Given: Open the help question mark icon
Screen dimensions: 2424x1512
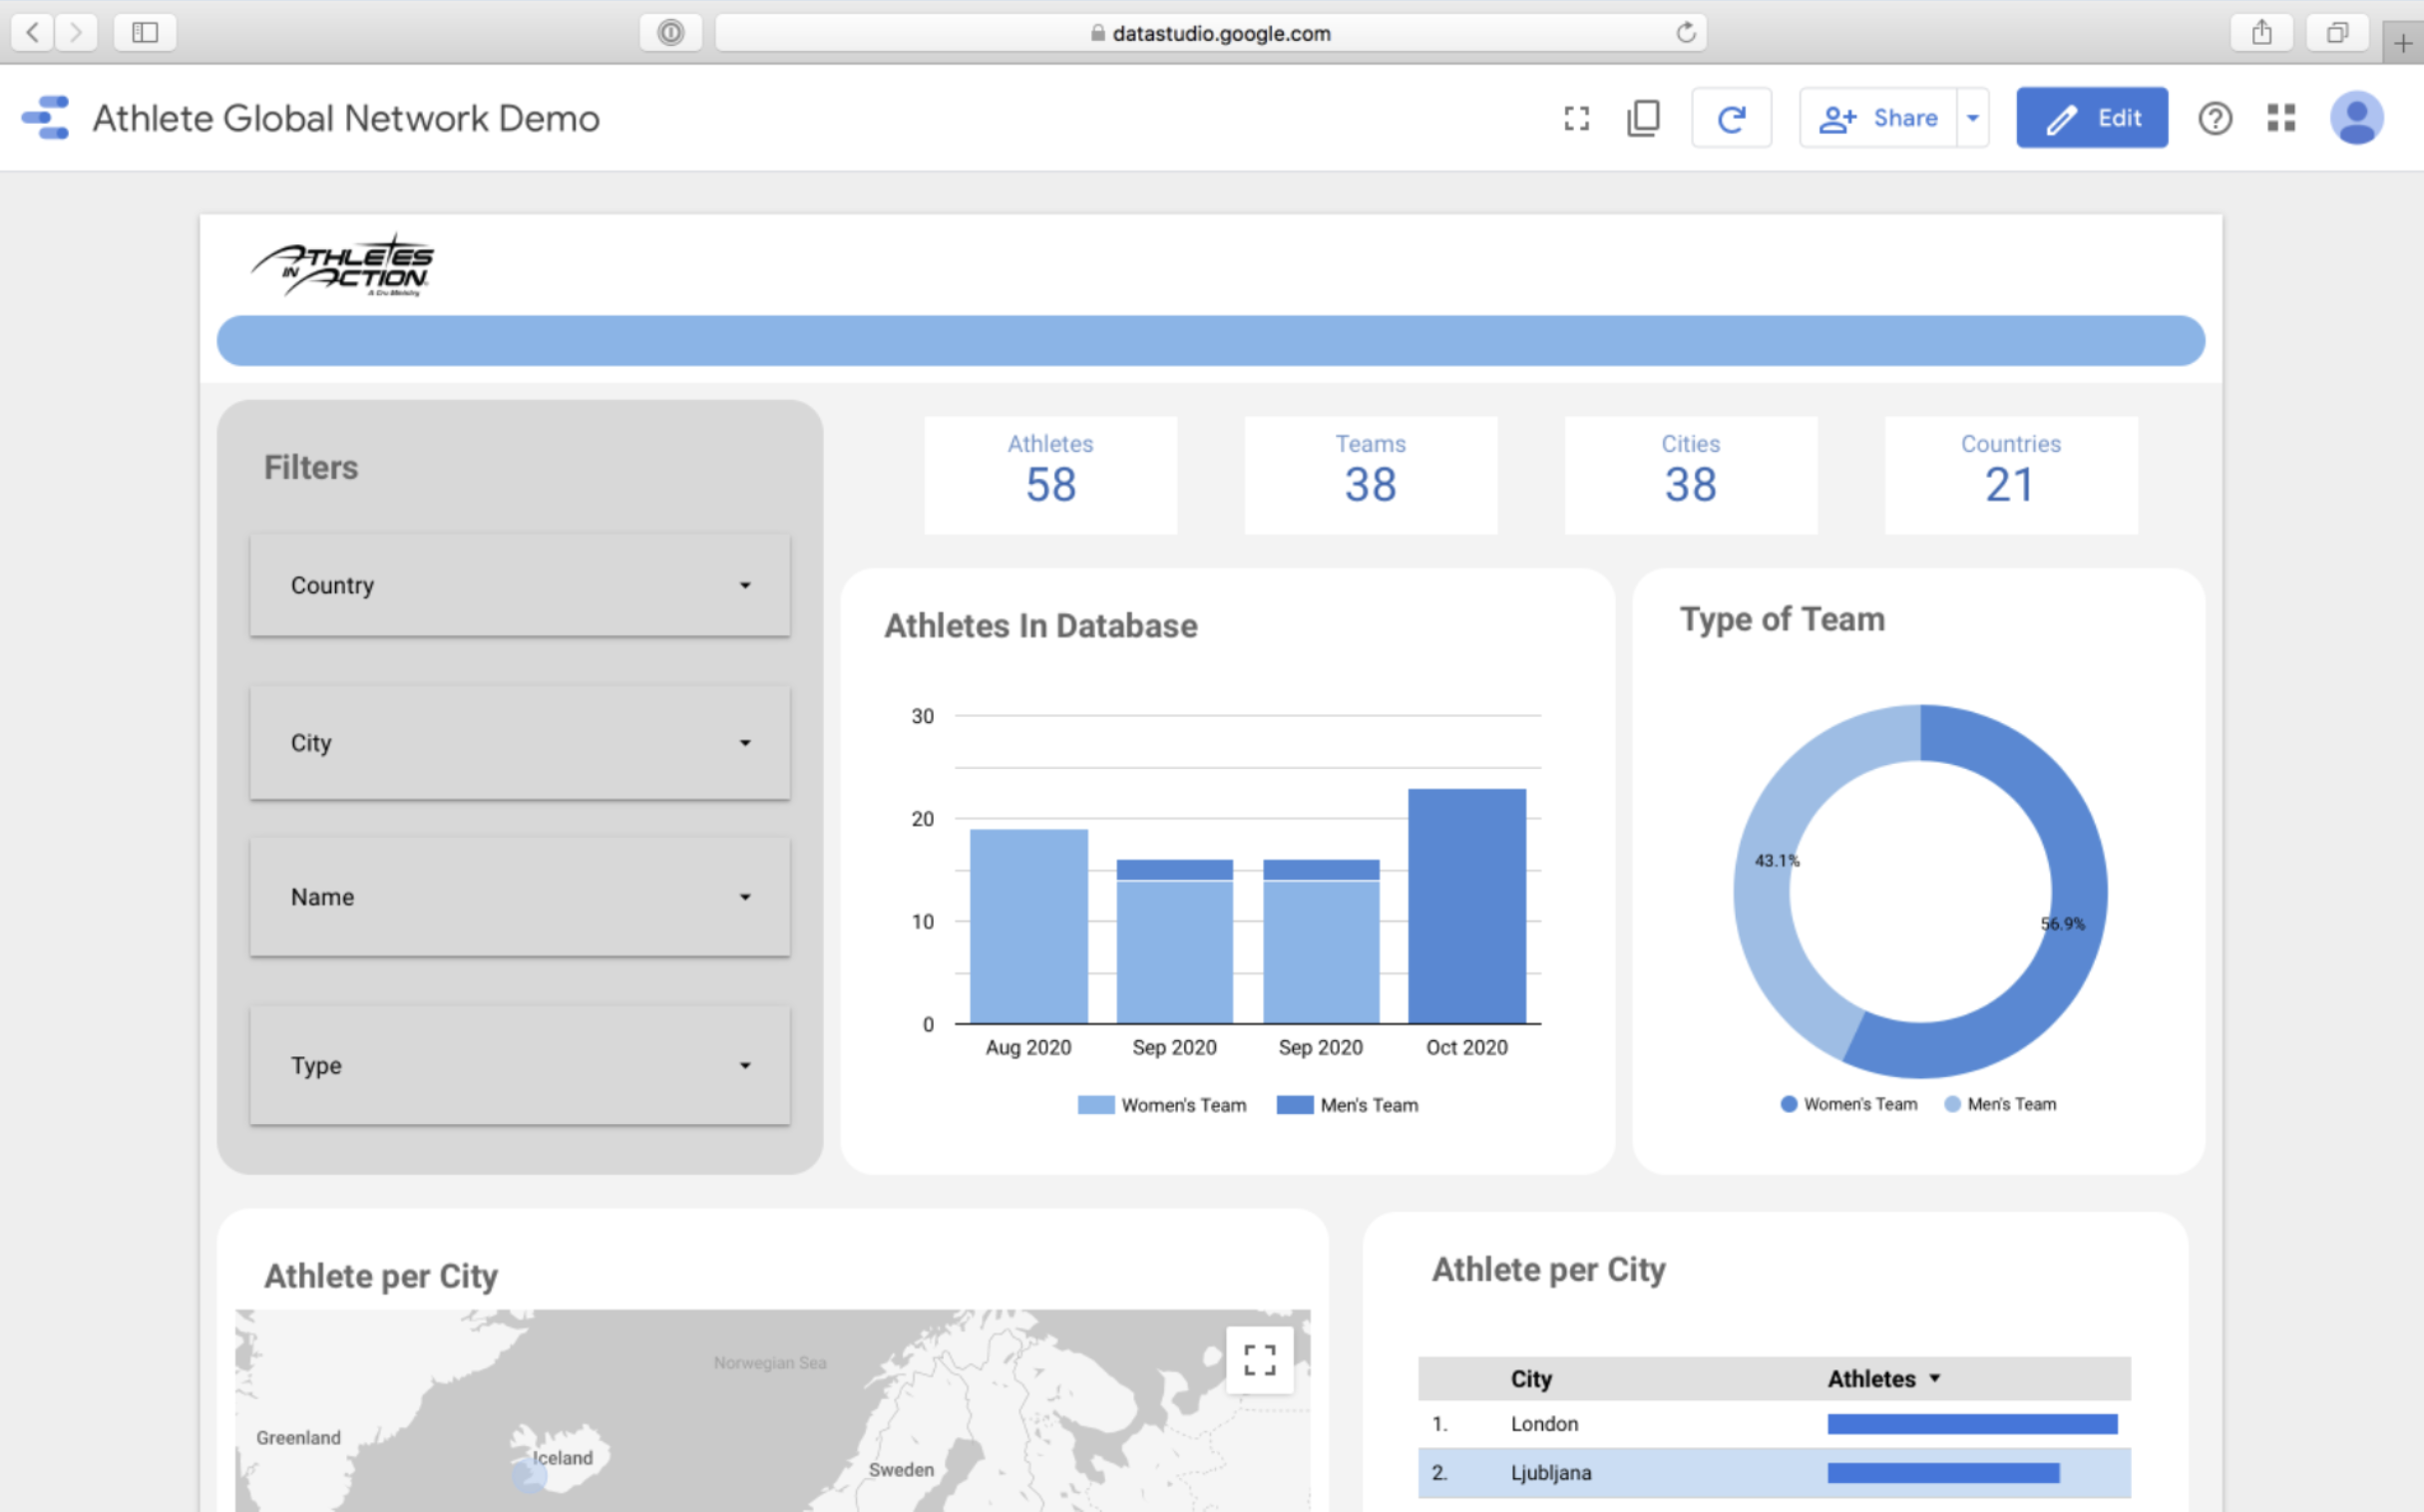Looking at the screenshot, I should coord(2214,119).
